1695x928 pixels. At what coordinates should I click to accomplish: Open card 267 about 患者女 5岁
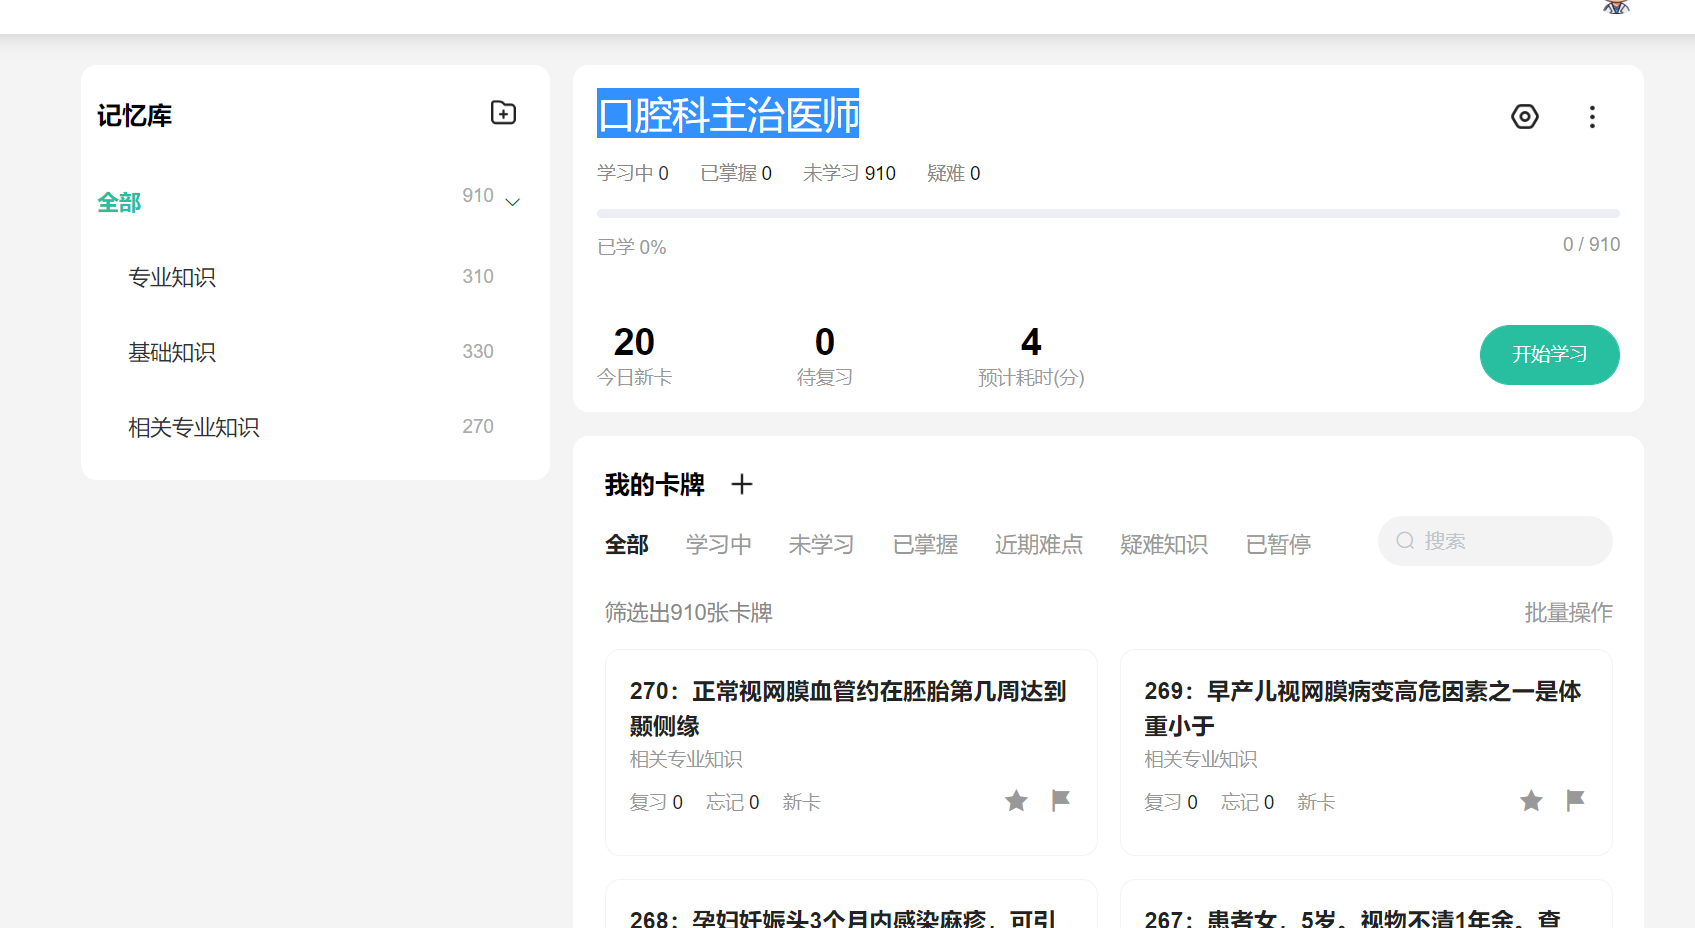point(1366,904)
